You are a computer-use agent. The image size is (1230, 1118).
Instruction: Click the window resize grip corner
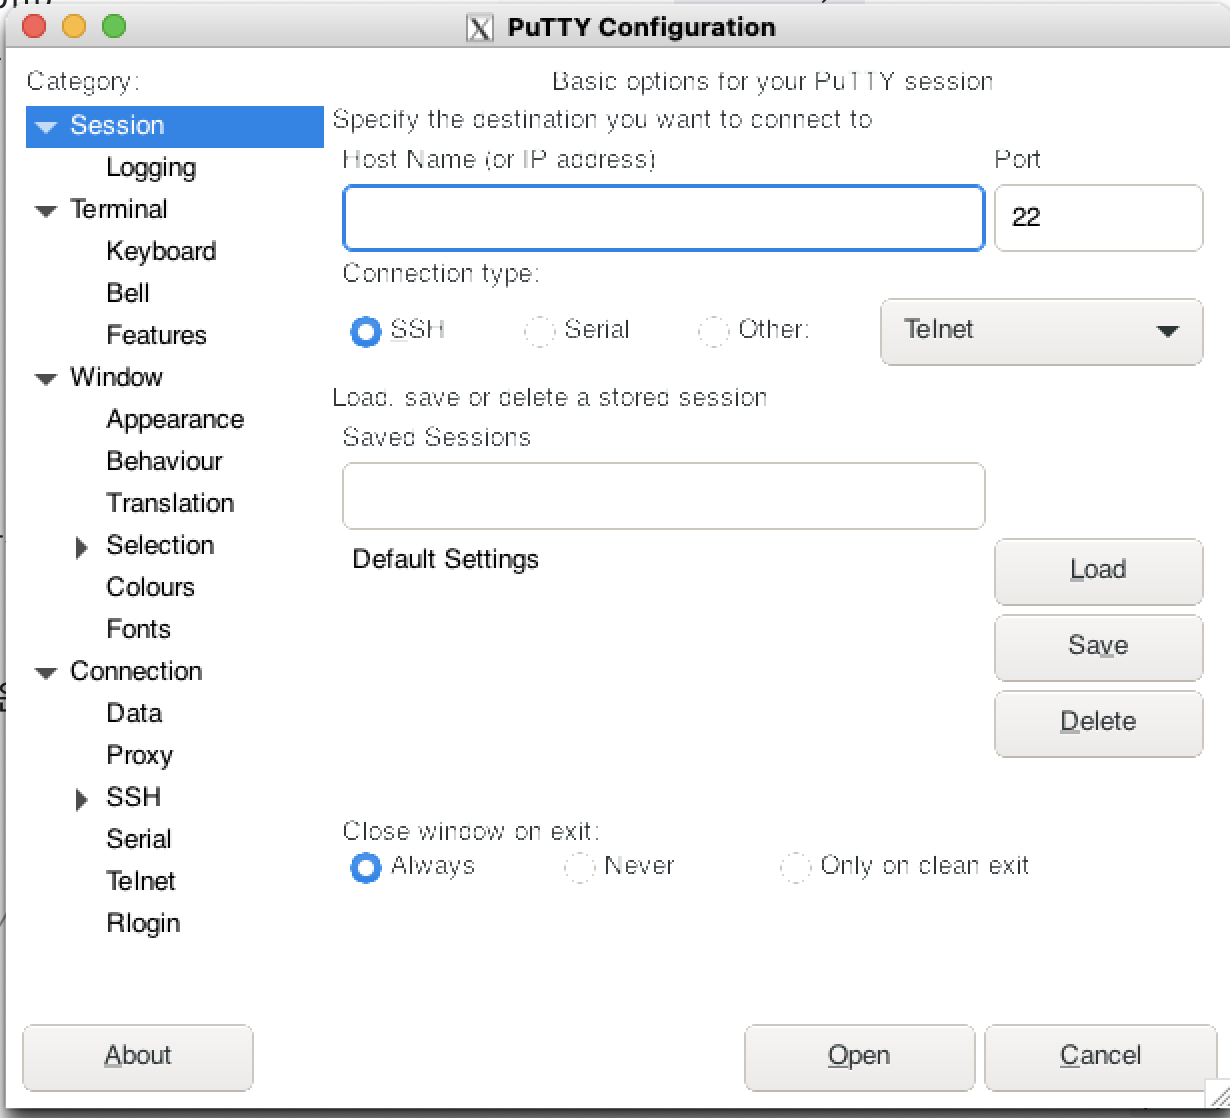click(1217, 1092)
